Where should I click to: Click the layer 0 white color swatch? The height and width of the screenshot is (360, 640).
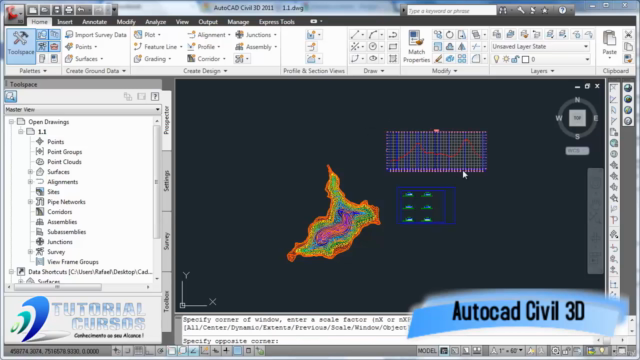525,60
